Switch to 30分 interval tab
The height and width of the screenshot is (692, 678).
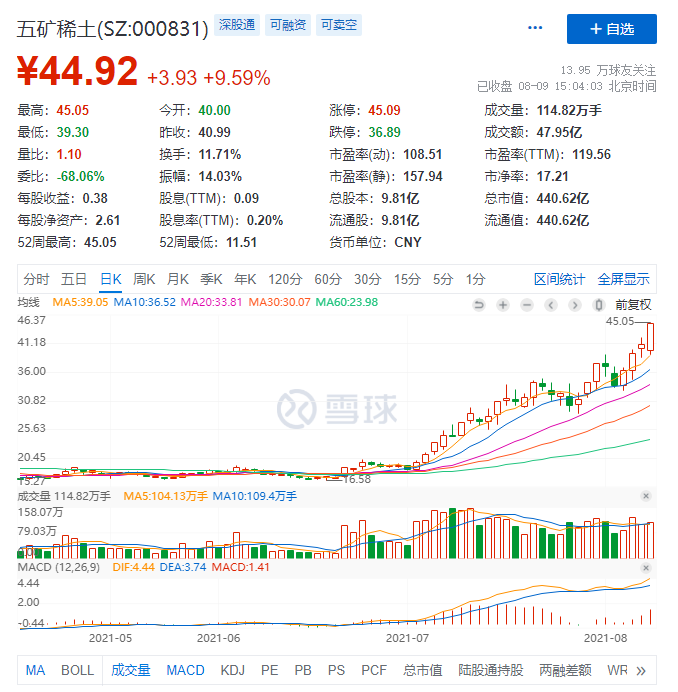click(x=368, y=279)
